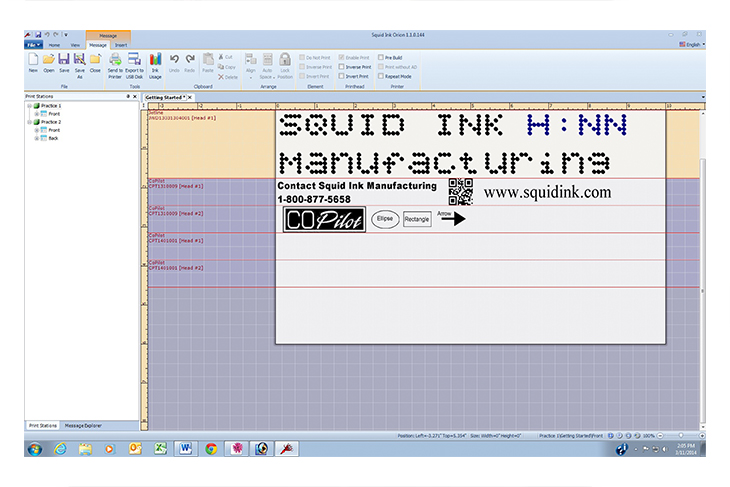Open the Ink Usage tool
Viewport: 730px width, 487px height.
point(155,61)
